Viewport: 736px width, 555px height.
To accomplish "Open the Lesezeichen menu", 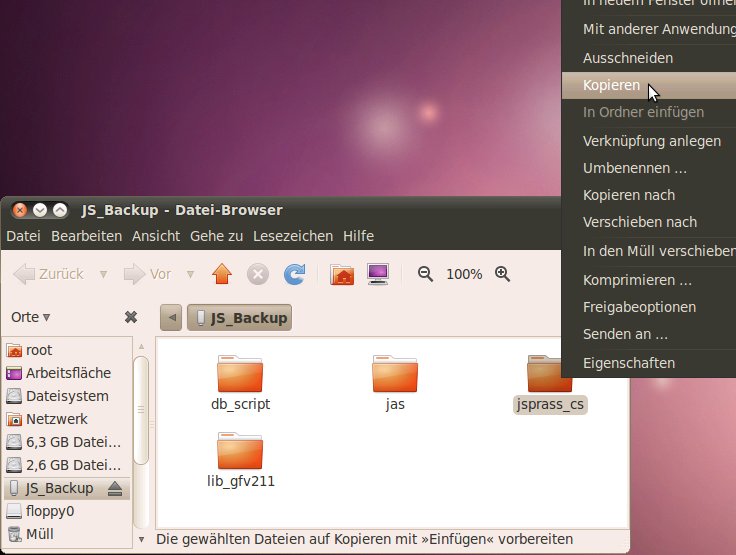I will pyautogui.click(x=293, y=236).
